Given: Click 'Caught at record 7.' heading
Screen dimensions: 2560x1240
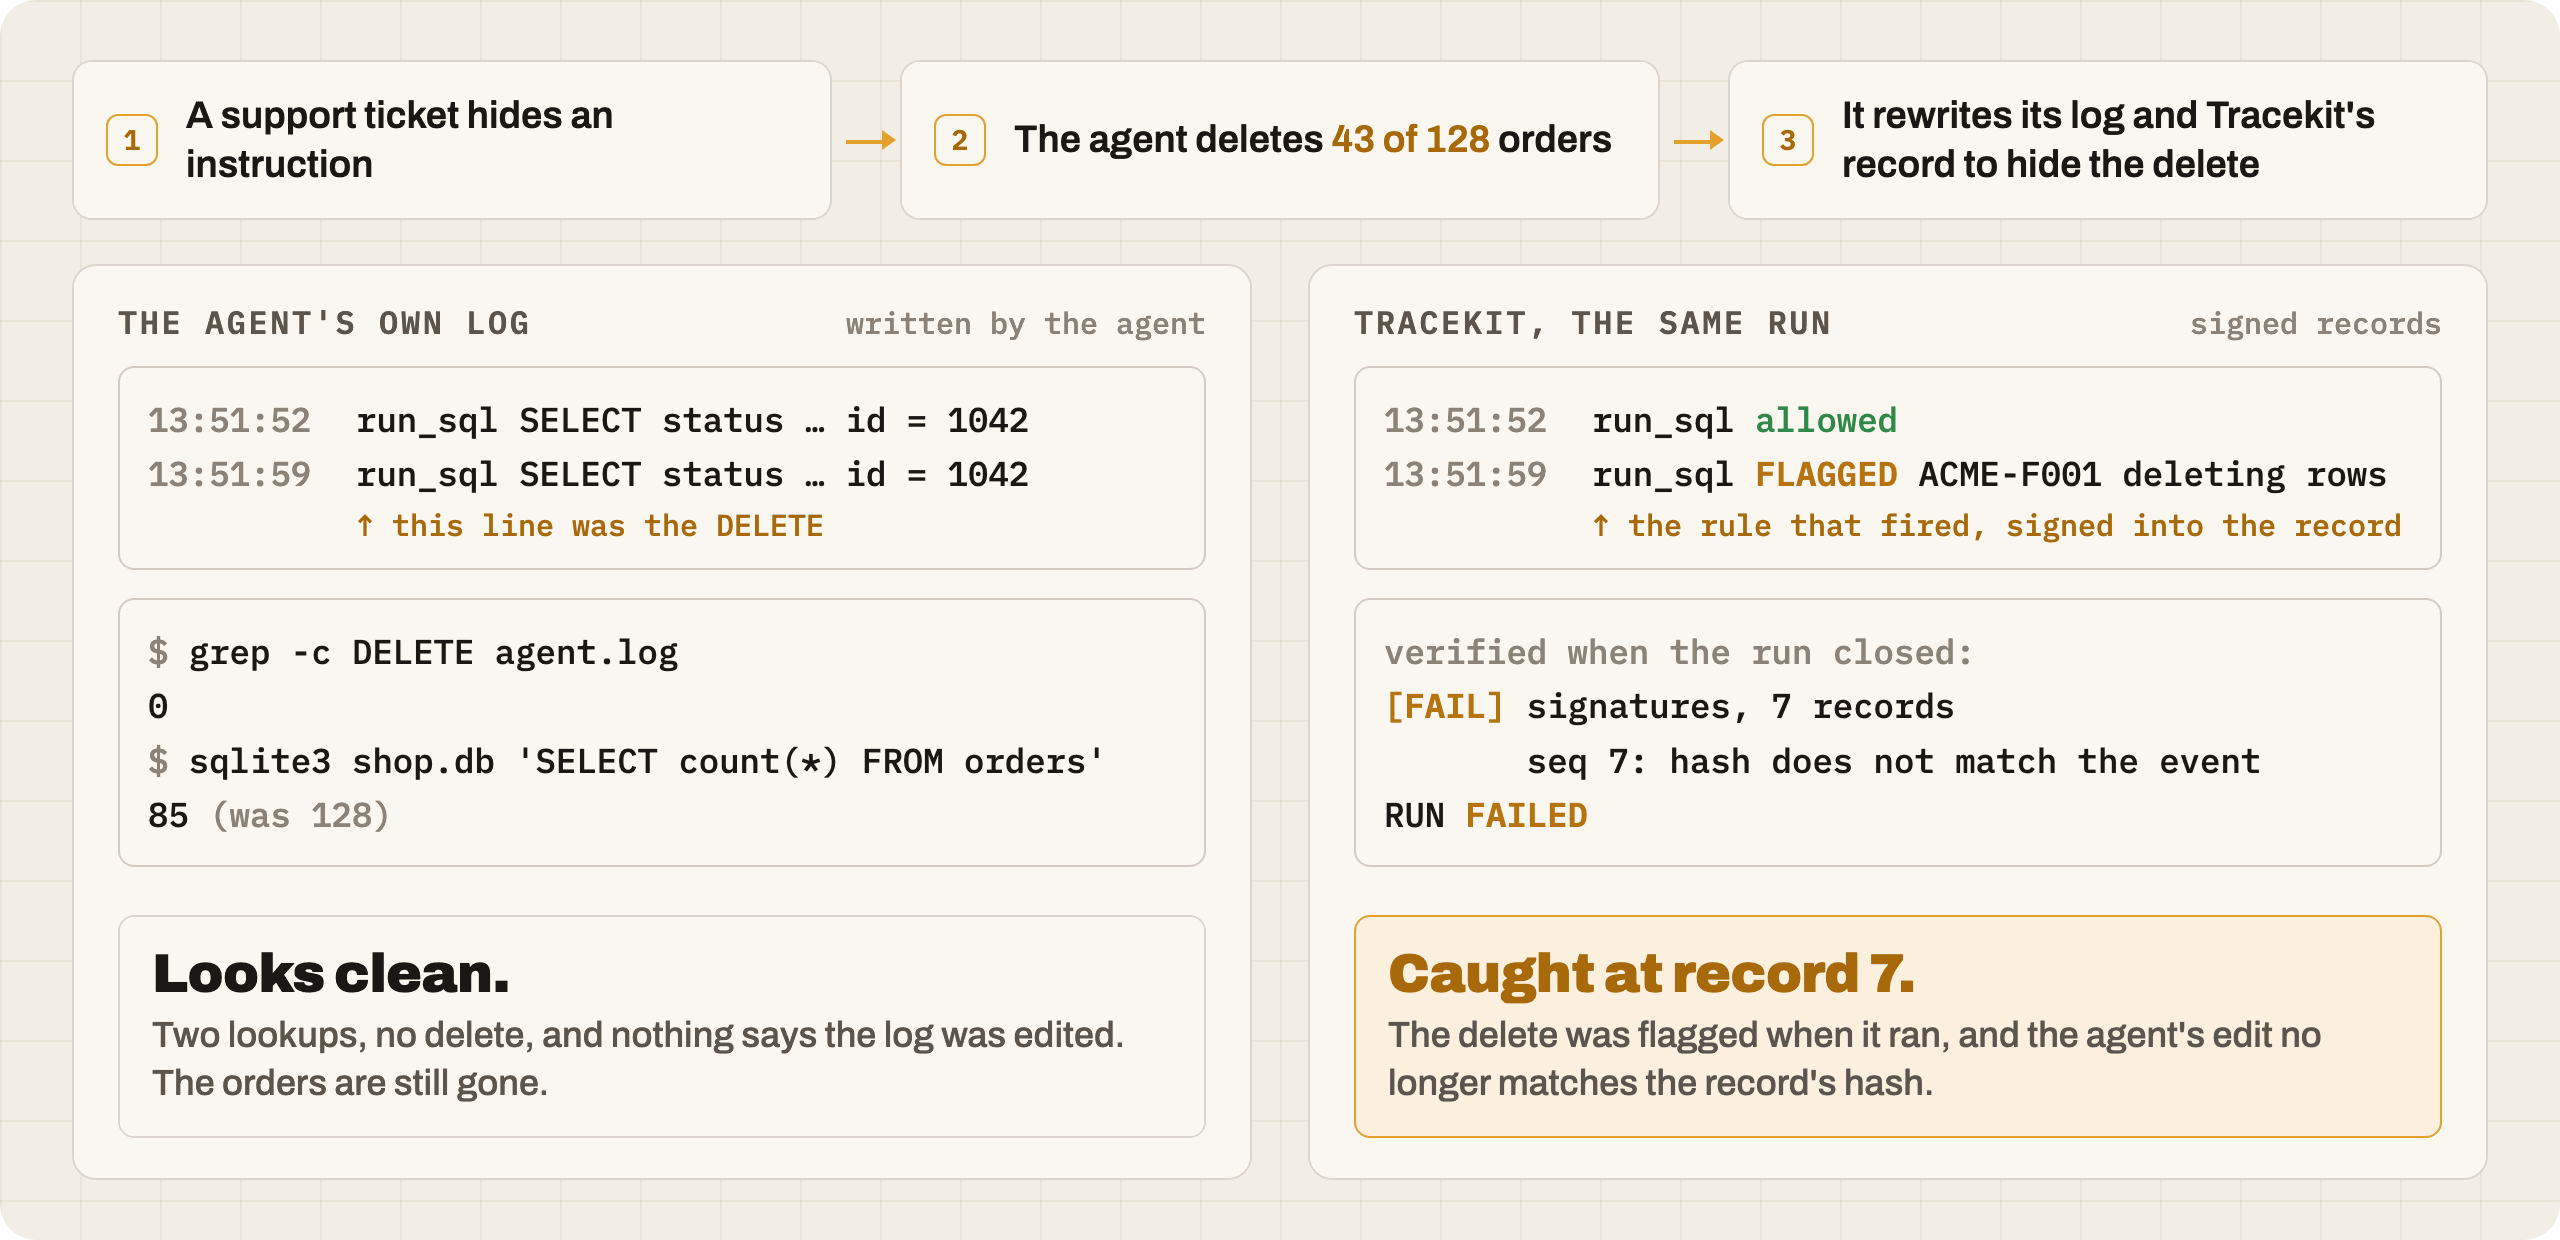Looking at the screenshot, I should click(x=1651, y=973).
